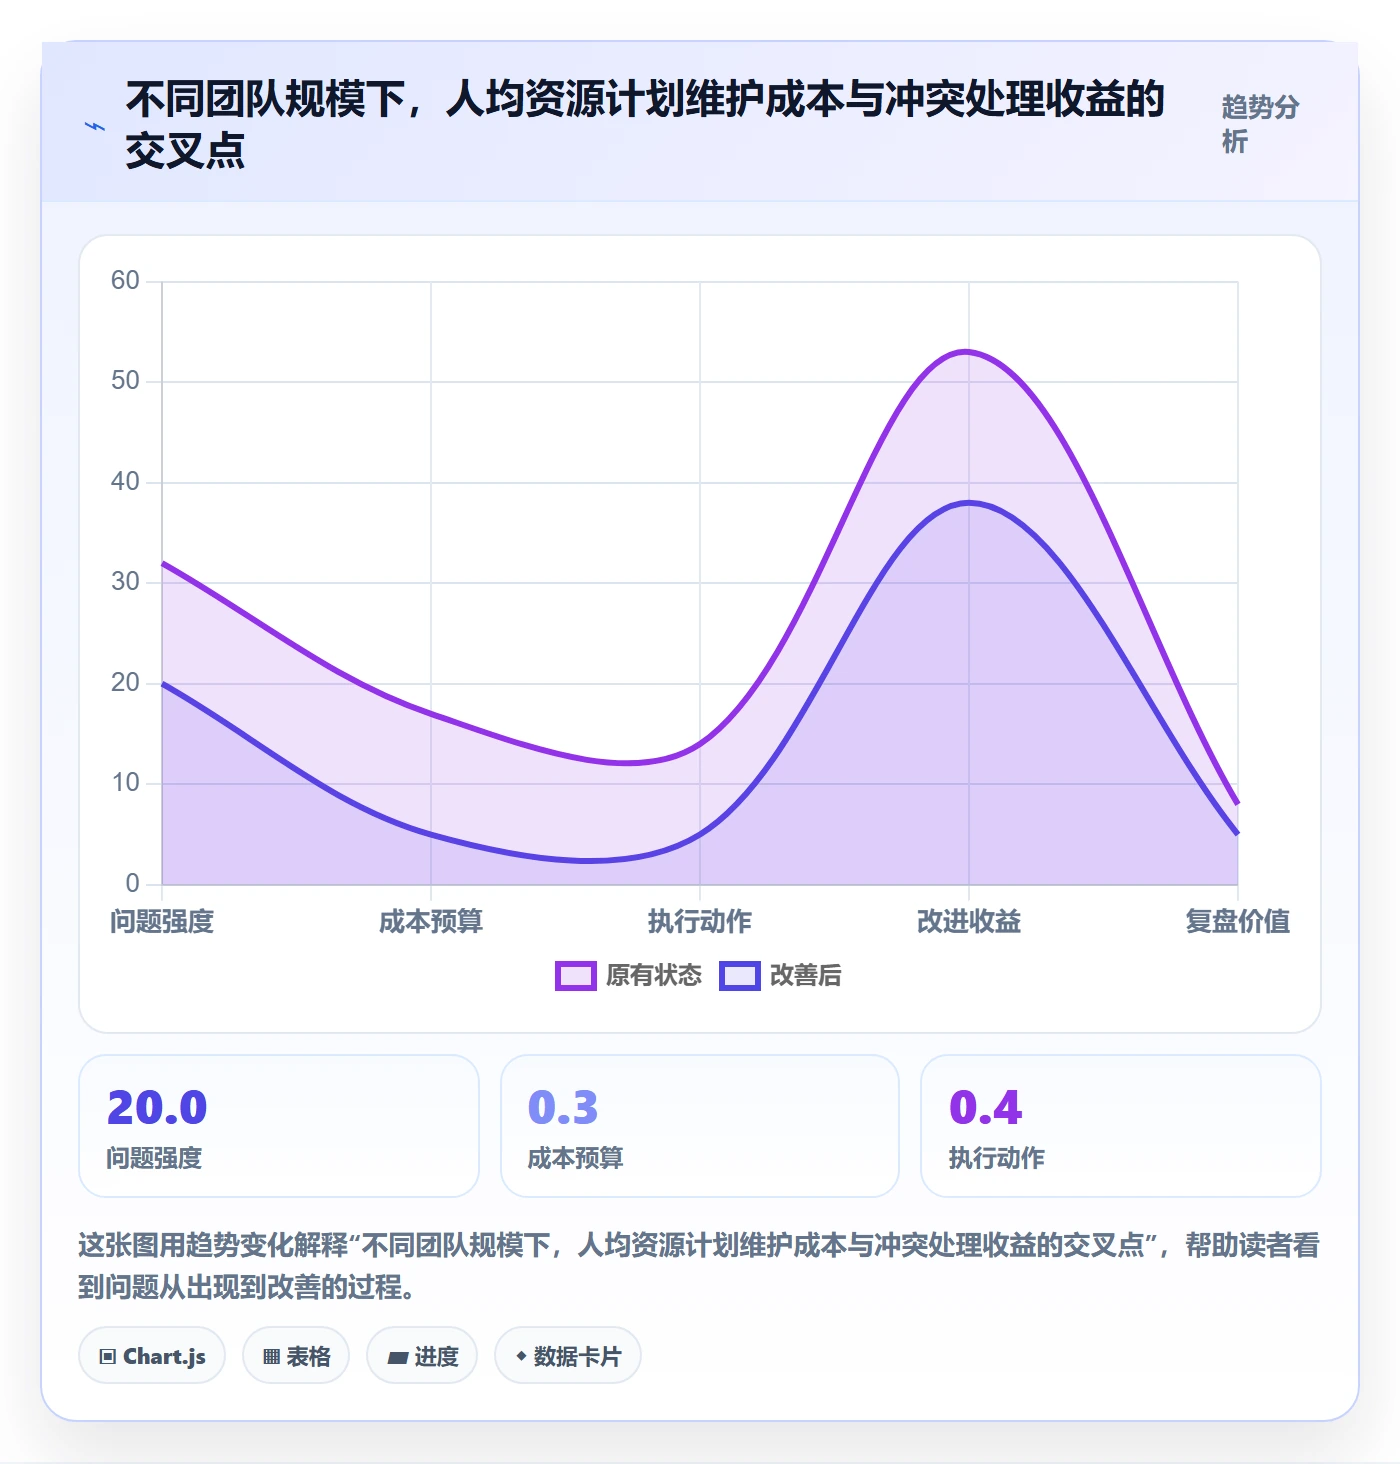This screenshot has width=1400, height=1464.
Task: Click the 复盘价值 x-axis label
Action: point(1238,922)
